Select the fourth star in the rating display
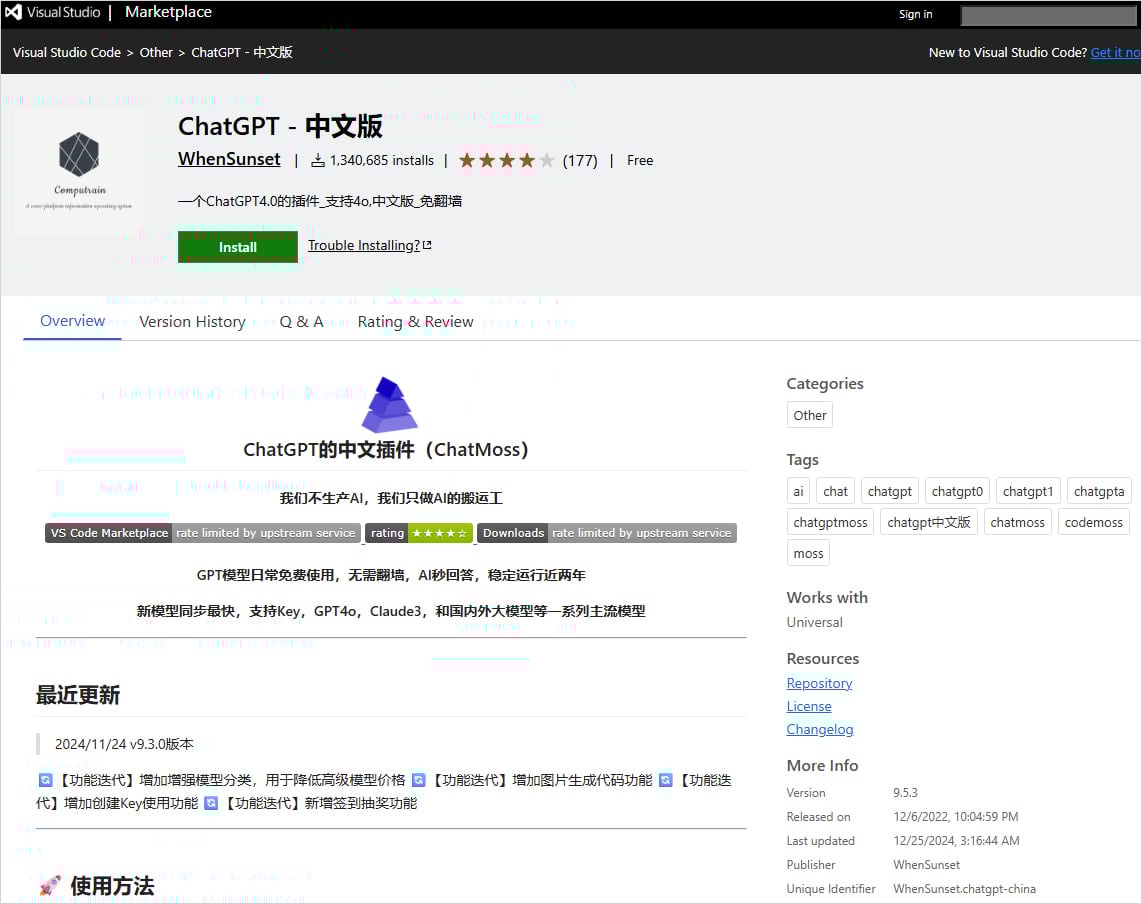The width and height of the screenshot is (1142, 904). [526, 159]
